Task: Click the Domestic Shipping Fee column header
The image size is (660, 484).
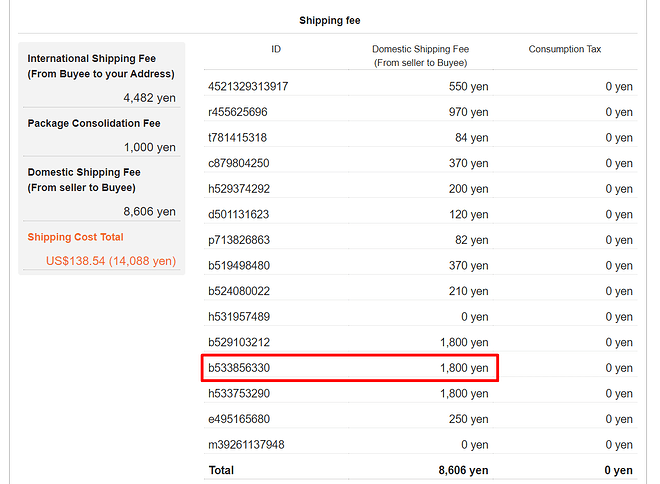Action: (420, 56)
